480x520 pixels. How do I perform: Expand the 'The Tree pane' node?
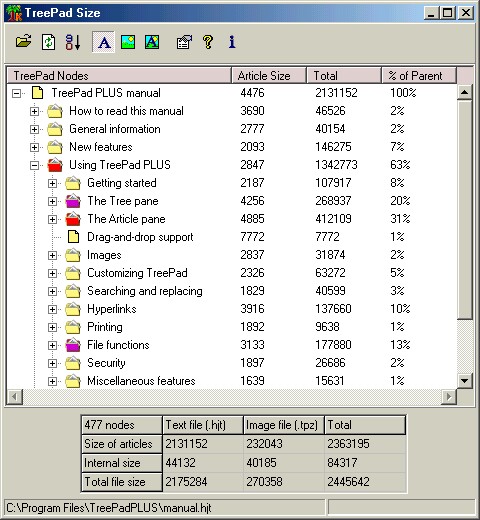pyautogui.click(x=52, y=201)
